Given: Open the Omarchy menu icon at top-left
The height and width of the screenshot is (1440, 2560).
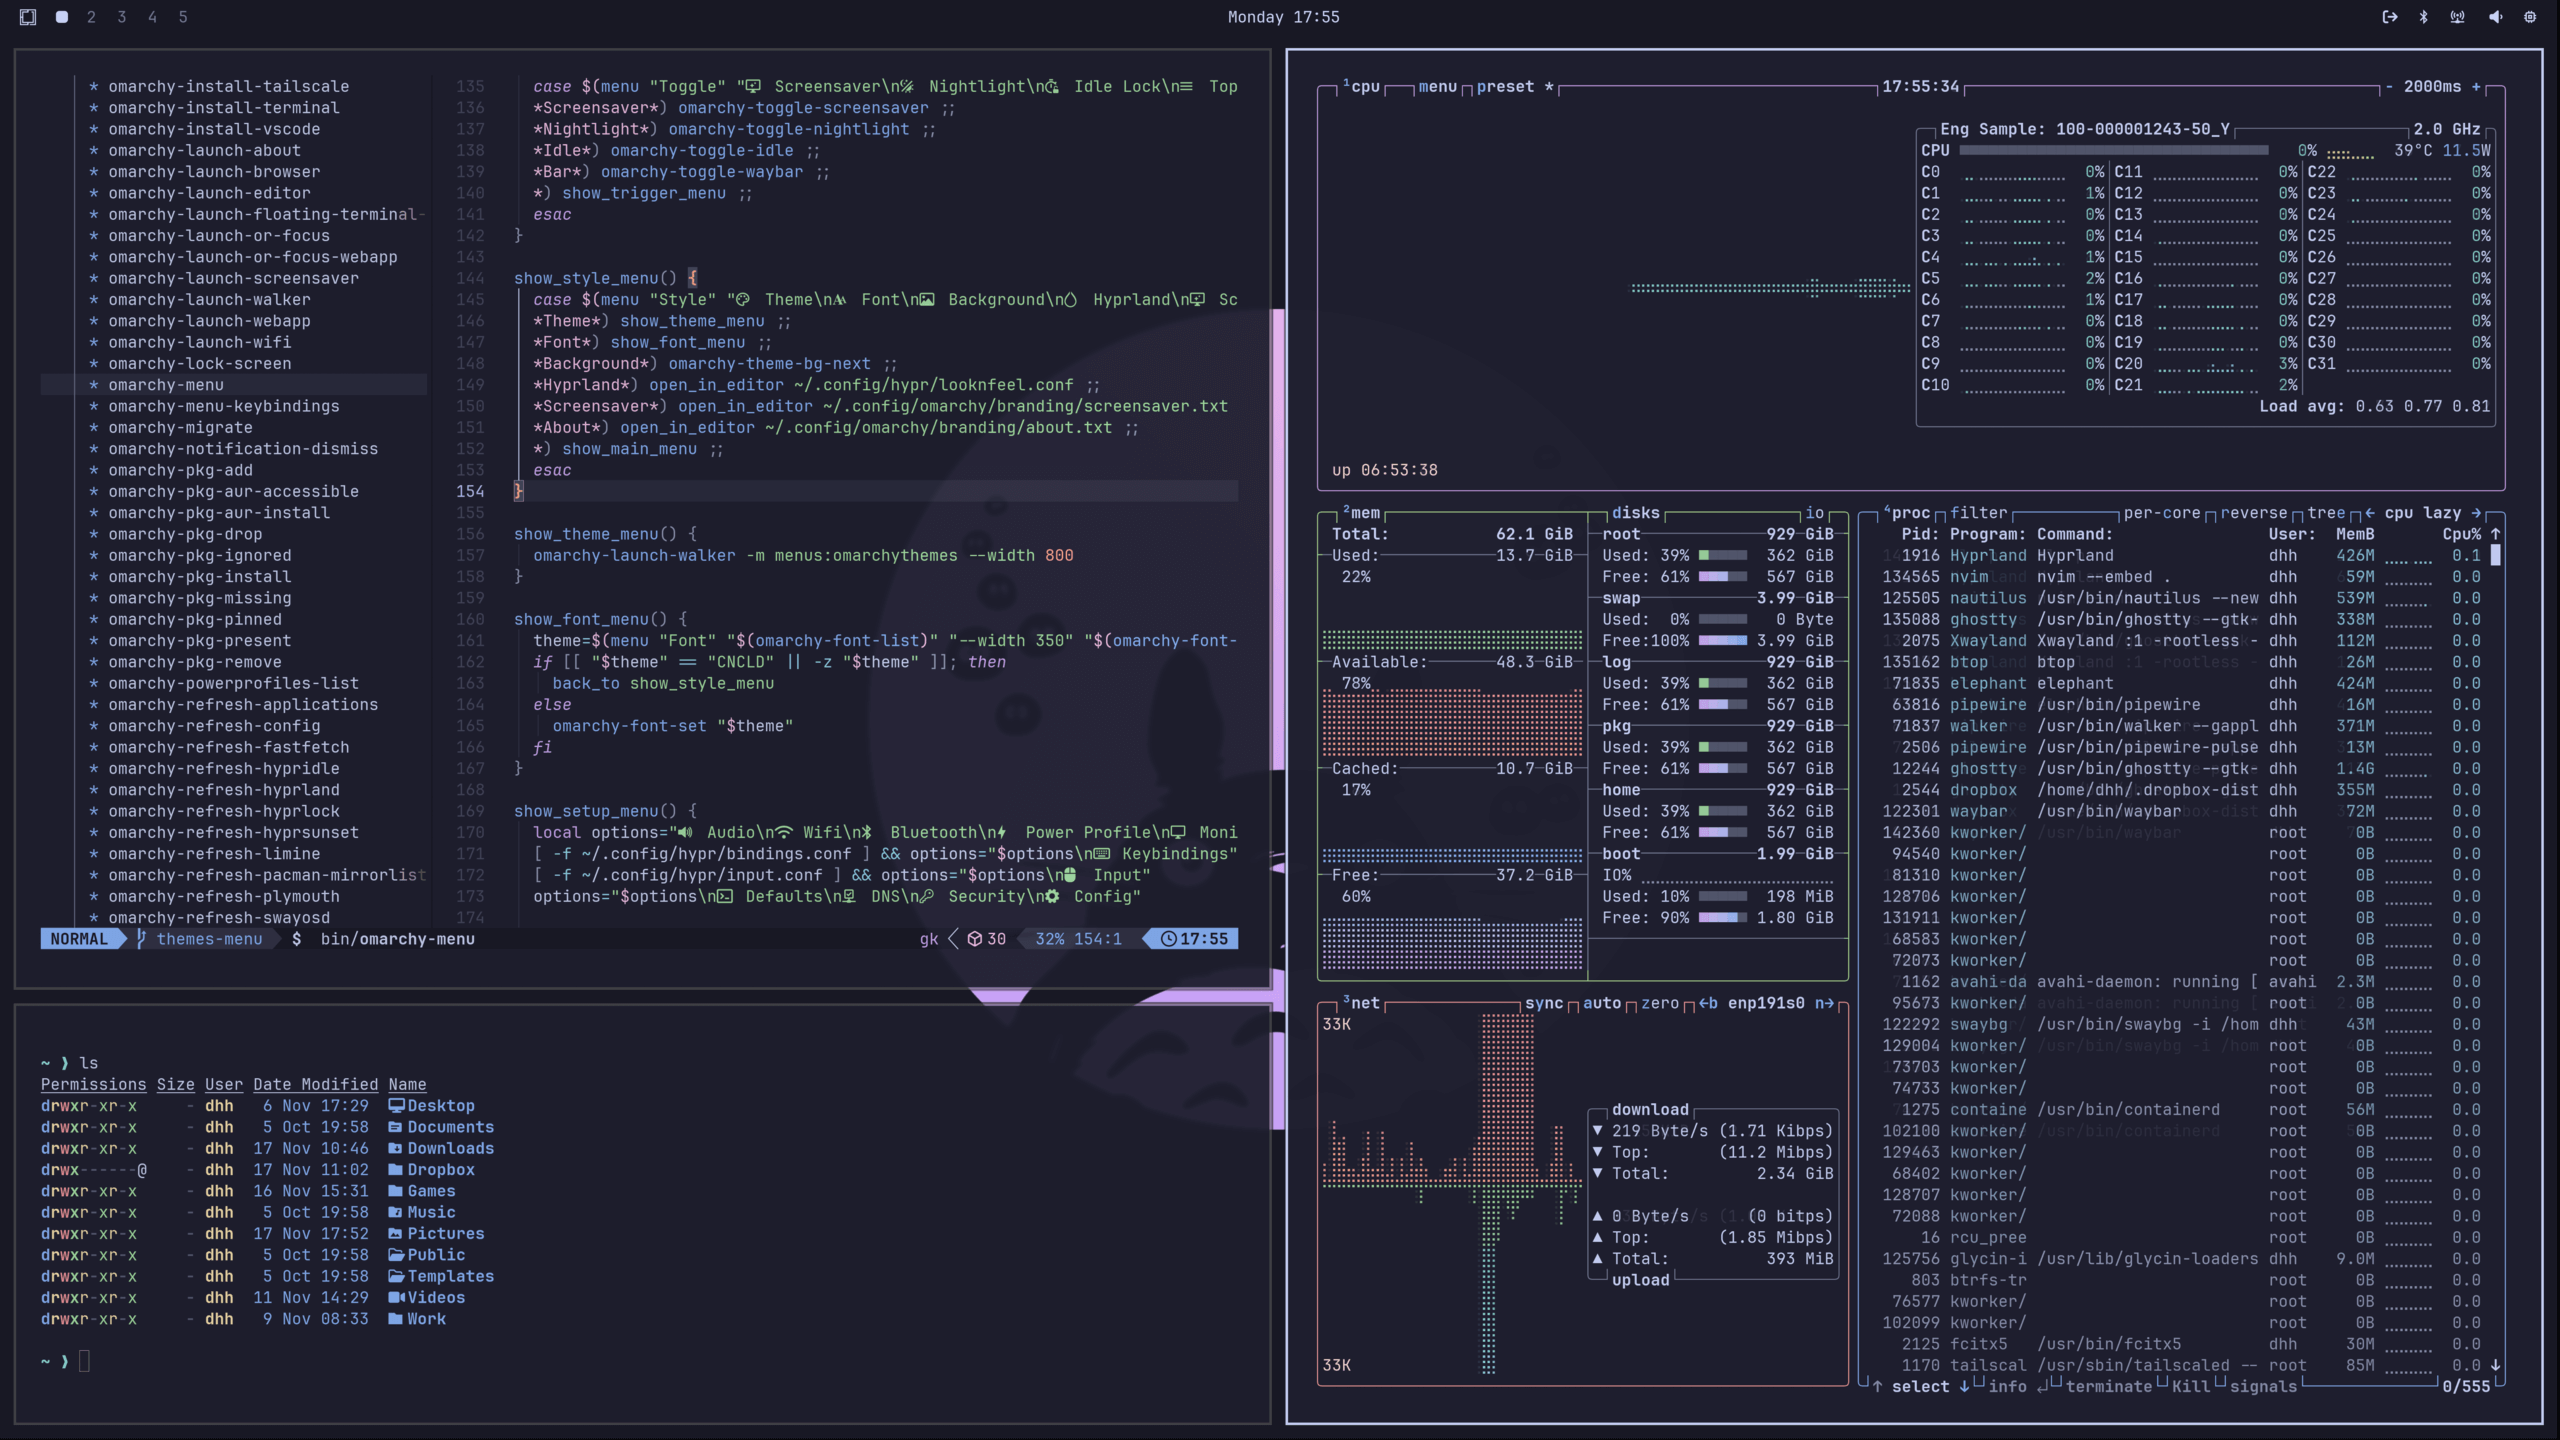Looking at the screenshot, I should click(28, 17).
